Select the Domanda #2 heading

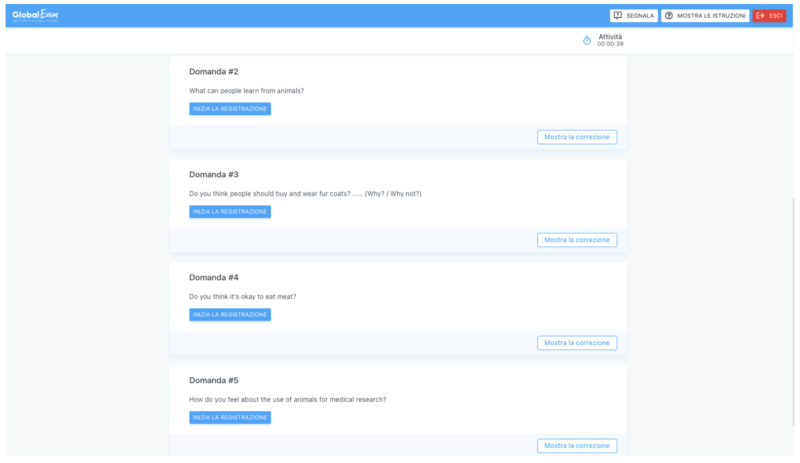point(213,72)
